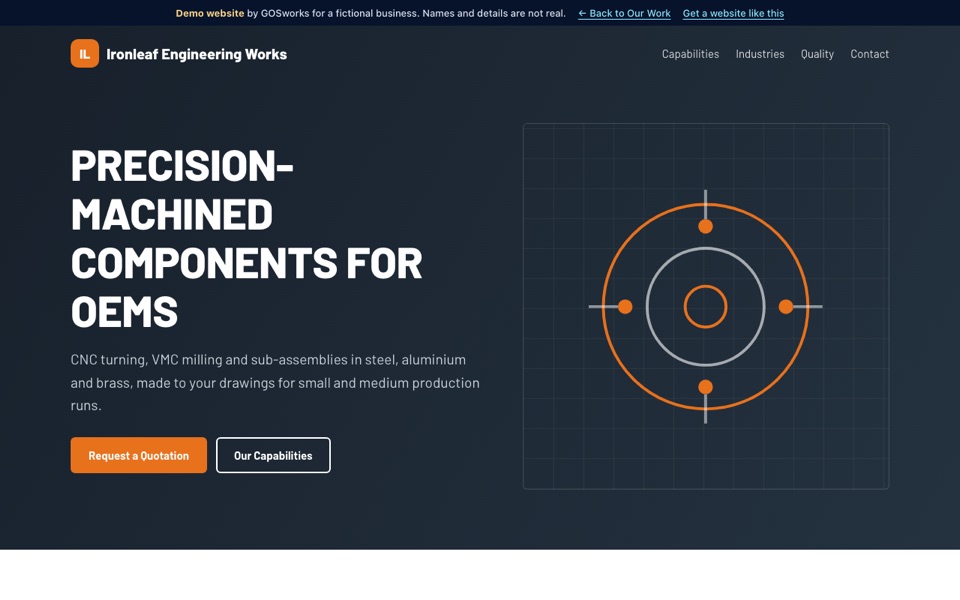Viewport: 960px width, 600px height.
Task: Select the Quality nav link
Action: tap(817, 54)
